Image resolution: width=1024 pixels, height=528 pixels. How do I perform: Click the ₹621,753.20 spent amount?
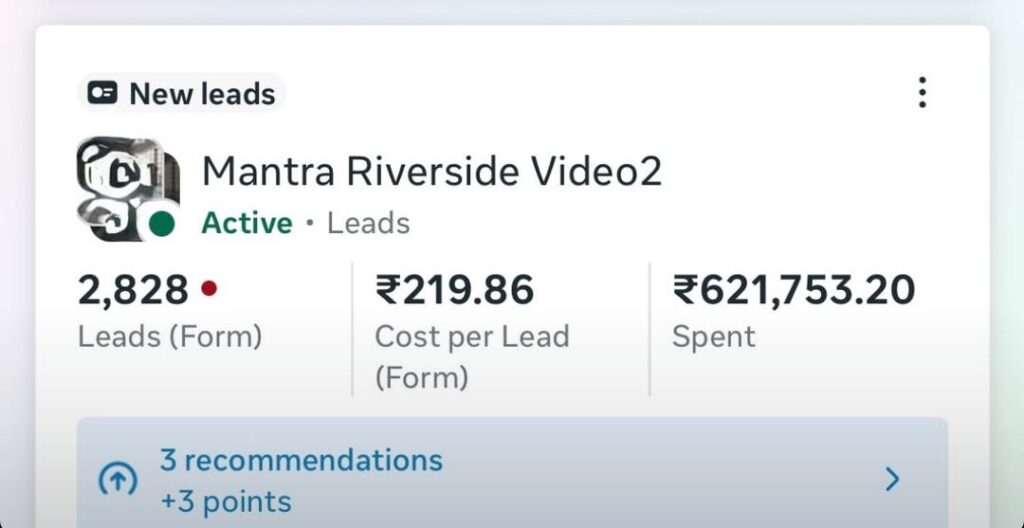pyautogui.click(x=793, y=290)
